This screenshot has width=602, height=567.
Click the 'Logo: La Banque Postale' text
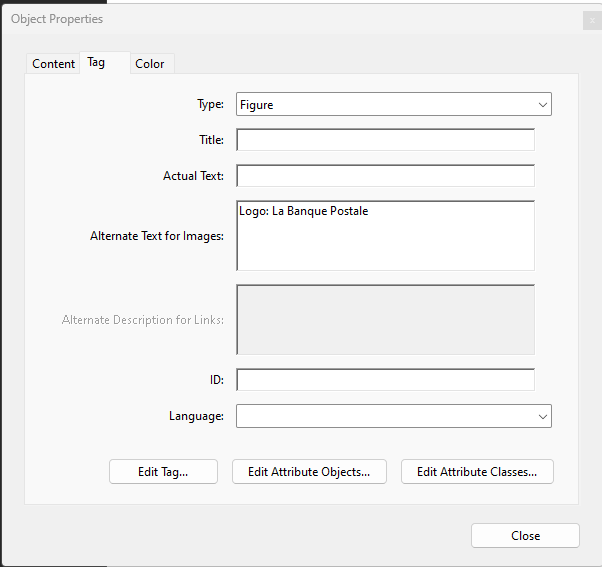[x=304, y=211]
